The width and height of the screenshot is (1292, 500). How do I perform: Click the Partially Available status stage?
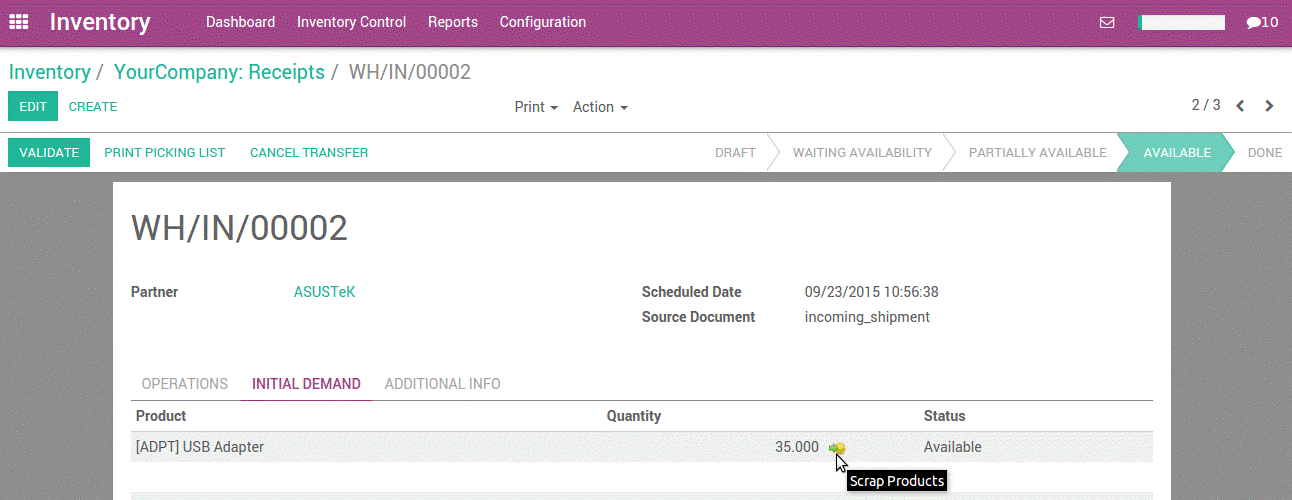(1038, 153)
